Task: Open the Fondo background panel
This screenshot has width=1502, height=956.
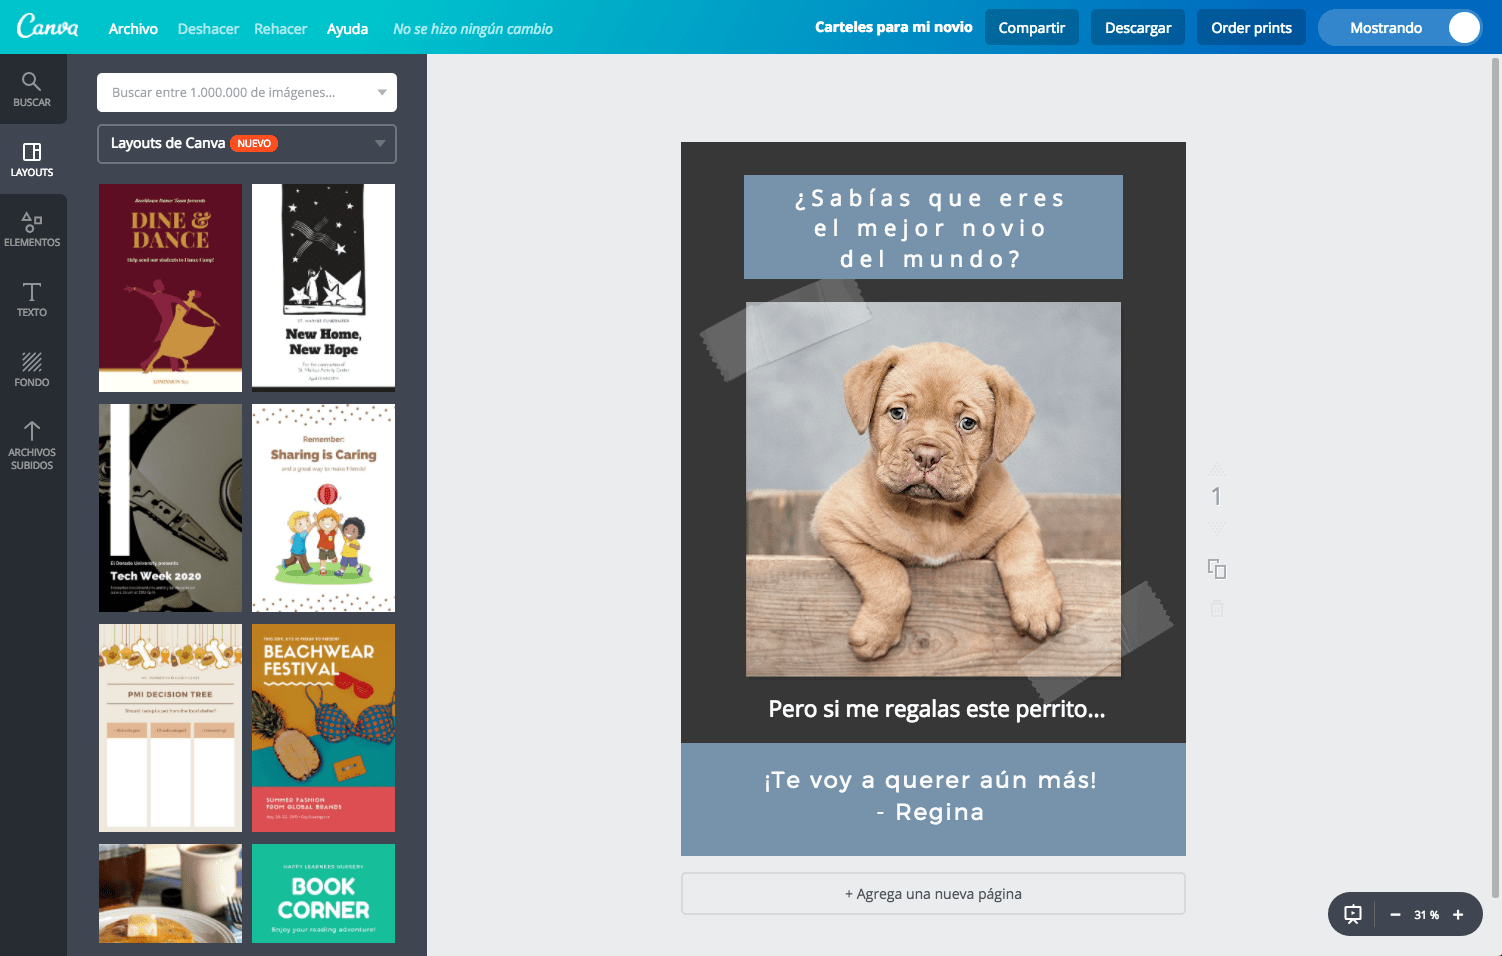Action: pyautogui.click(x=32, y=368)
